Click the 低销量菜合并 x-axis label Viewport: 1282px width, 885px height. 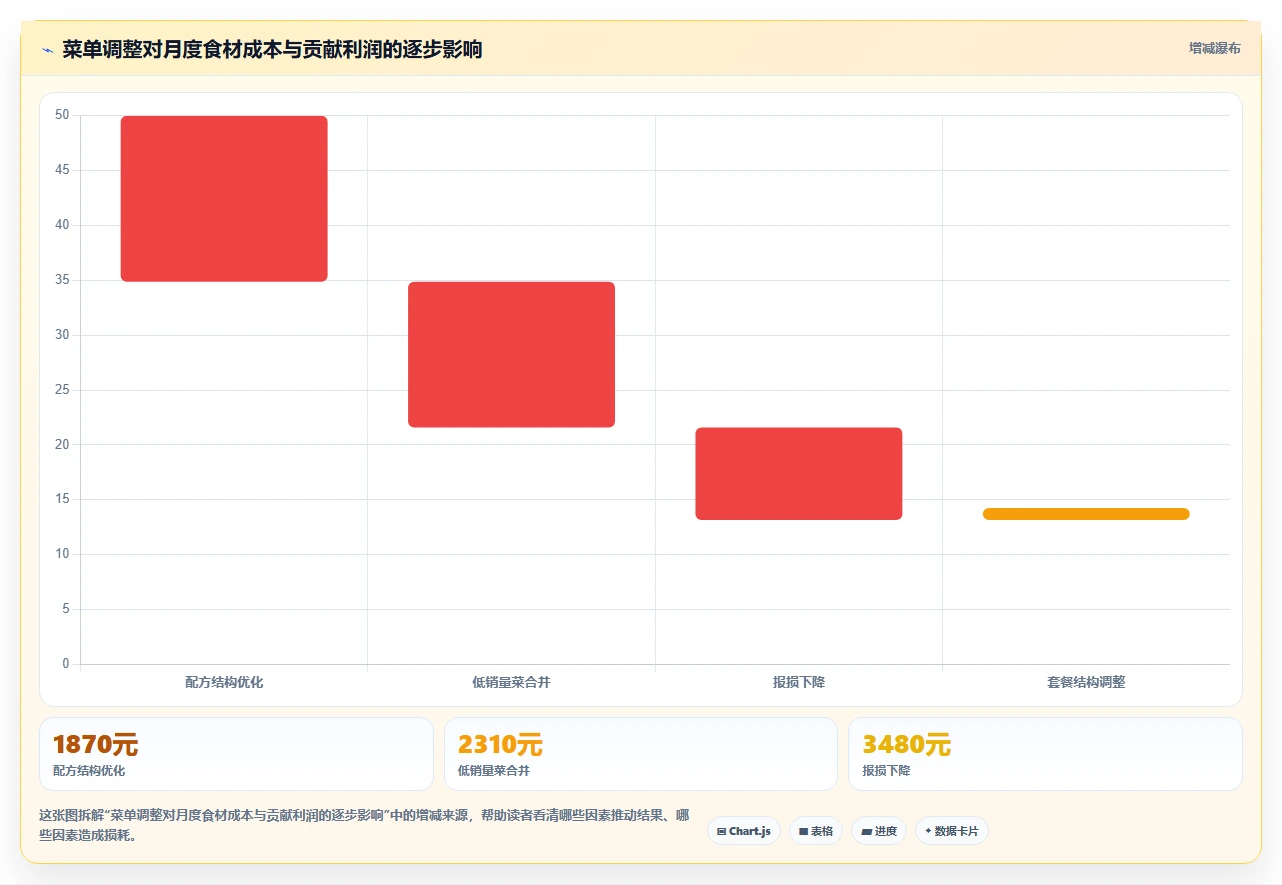click(x=511, y=682)
